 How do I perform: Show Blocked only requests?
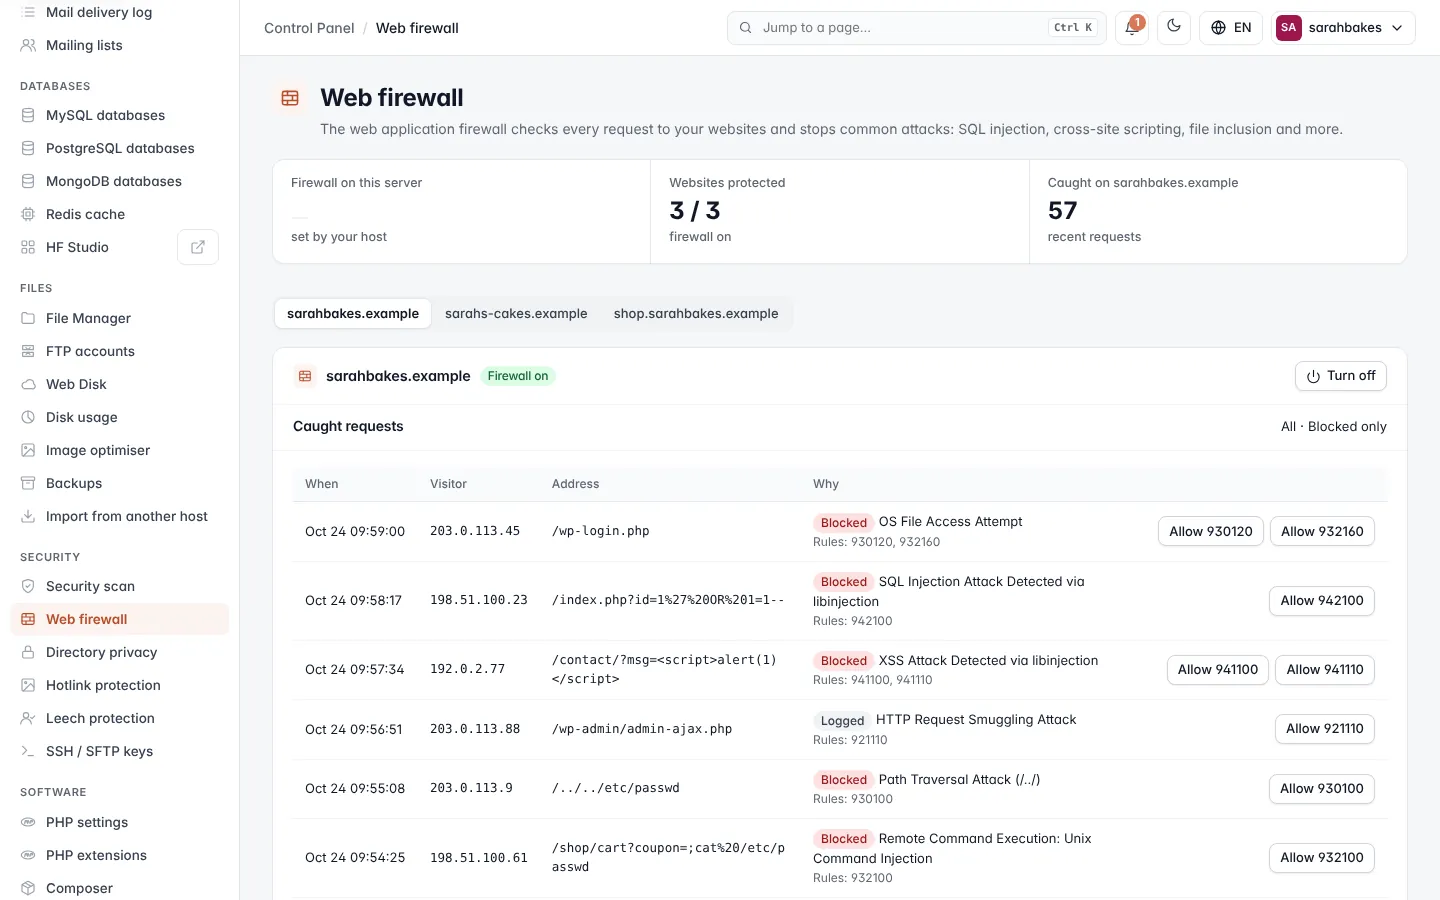[x=1347, y=426]
